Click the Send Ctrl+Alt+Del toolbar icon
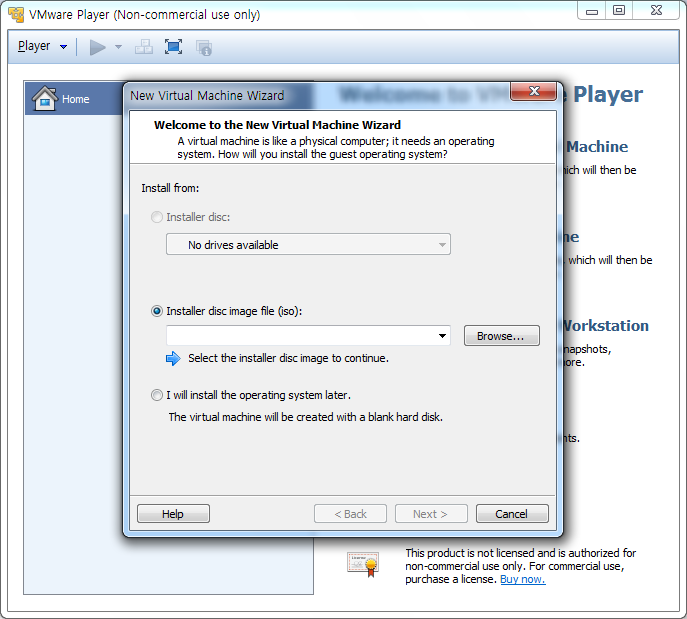687x619 pixels. (144, 47)
